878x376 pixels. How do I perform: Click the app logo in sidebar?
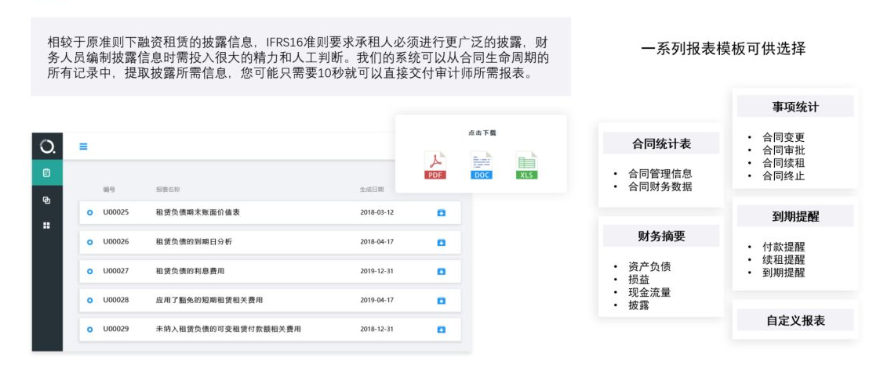pyautogui.click(x=48, y=147)
